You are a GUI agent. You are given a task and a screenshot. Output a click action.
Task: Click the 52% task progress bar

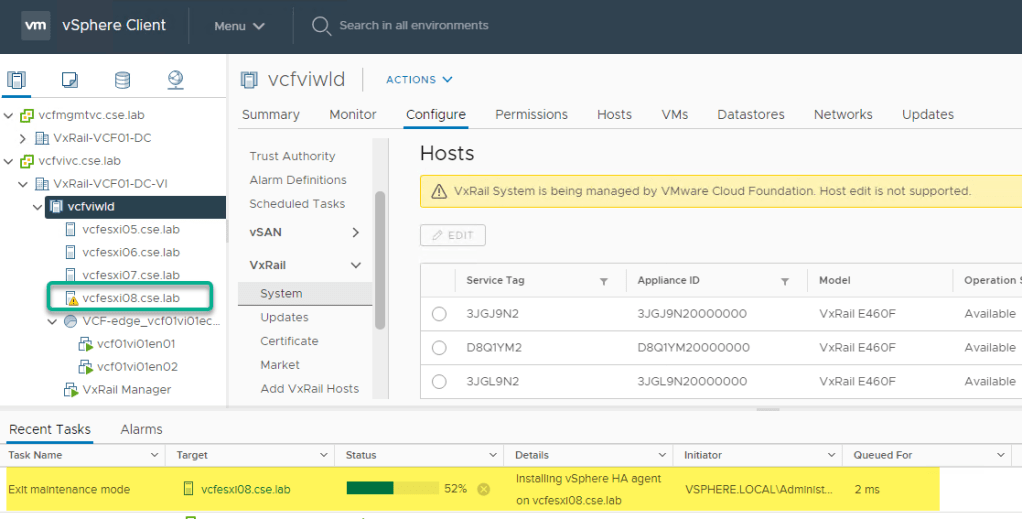tap(392, 489)
